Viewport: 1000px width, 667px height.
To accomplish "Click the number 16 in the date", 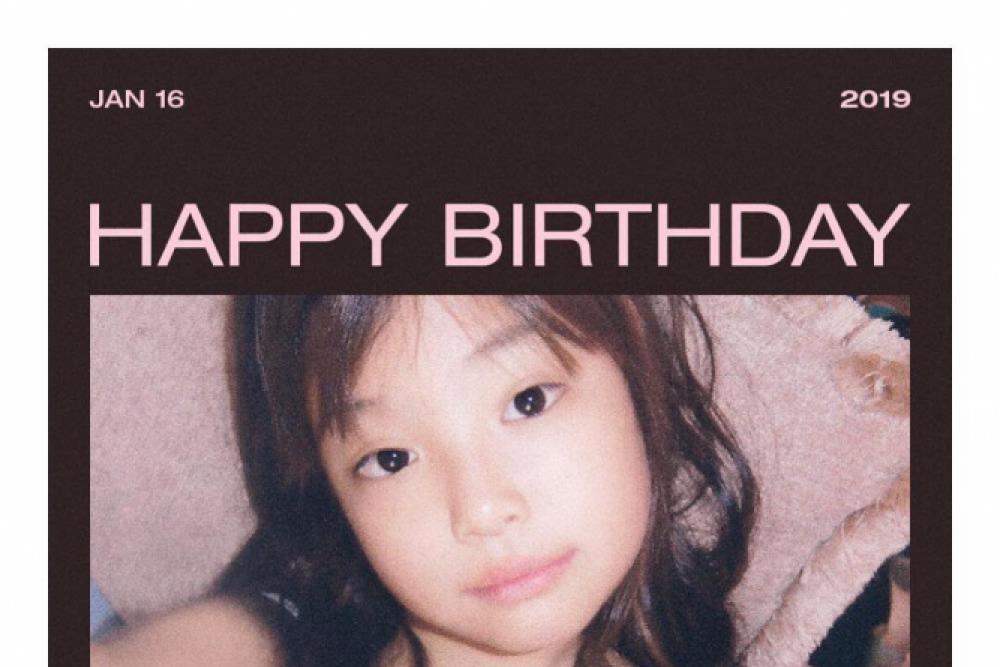I will [170, 99].
